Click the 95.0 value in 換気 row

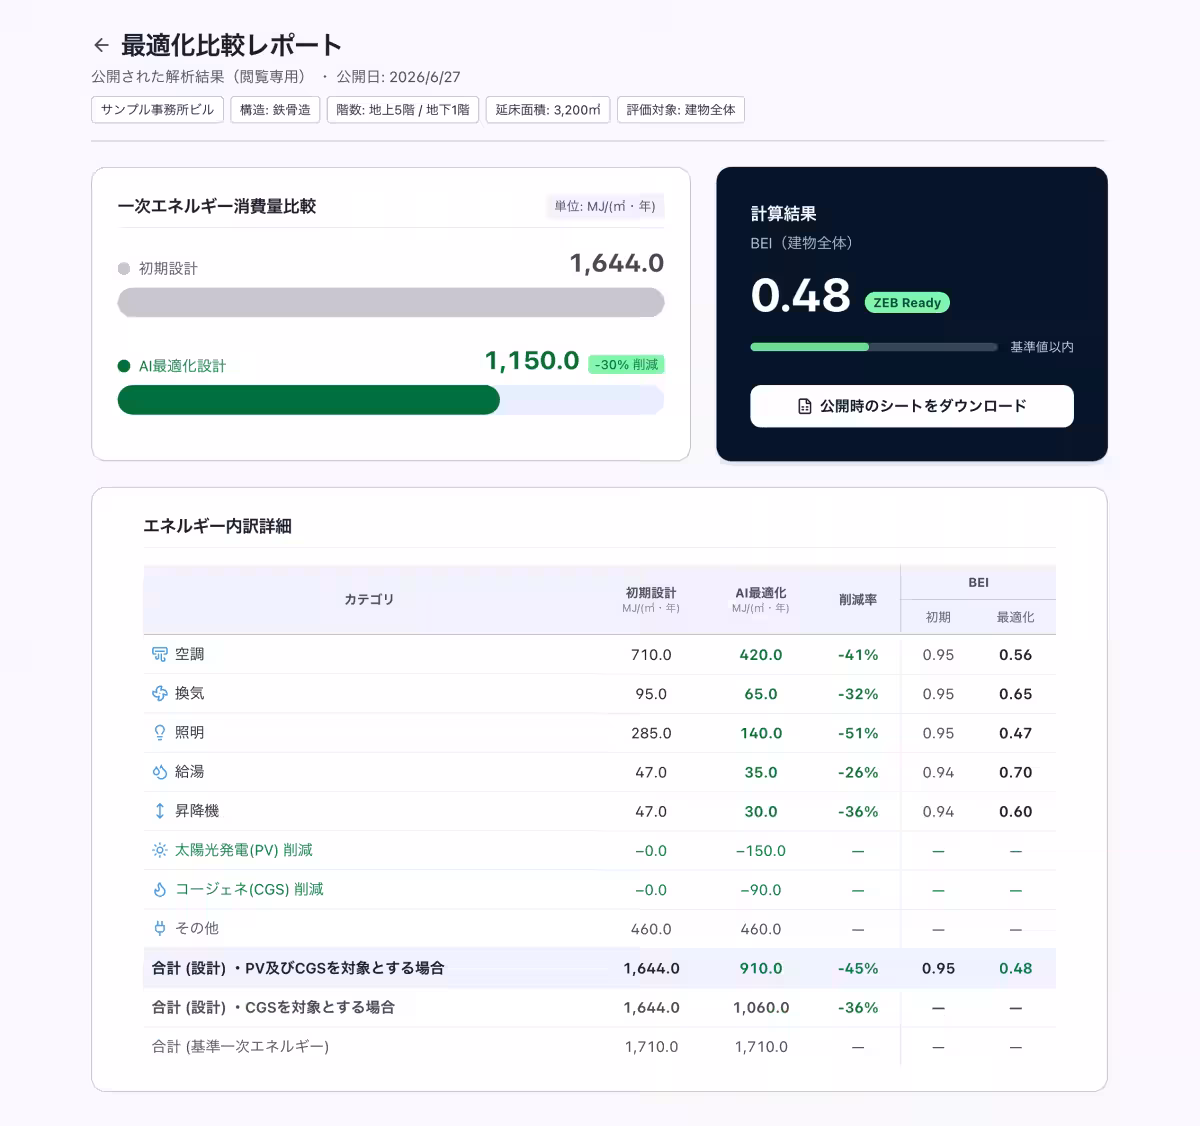pos(651,694)
